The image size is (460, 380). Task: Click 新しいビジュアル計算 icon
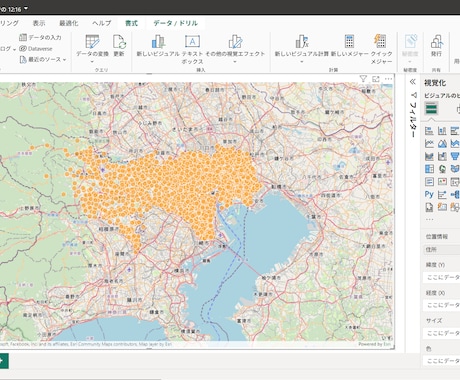point(302,41)
